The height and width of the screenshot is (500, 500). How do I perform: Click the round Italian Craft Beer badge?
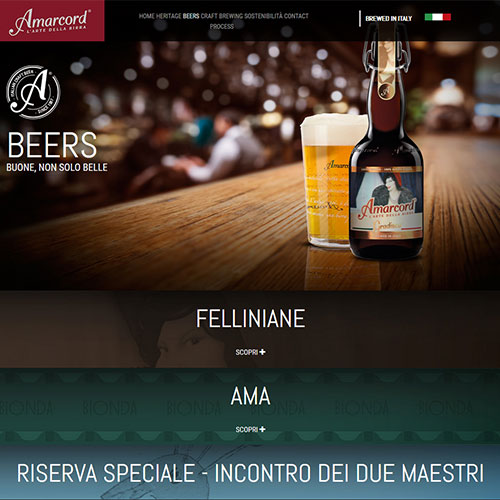pos(33,92)
